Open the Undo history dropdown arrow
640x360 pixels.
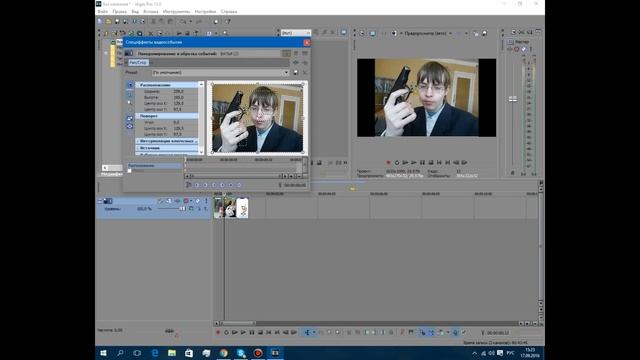(190, 21)
